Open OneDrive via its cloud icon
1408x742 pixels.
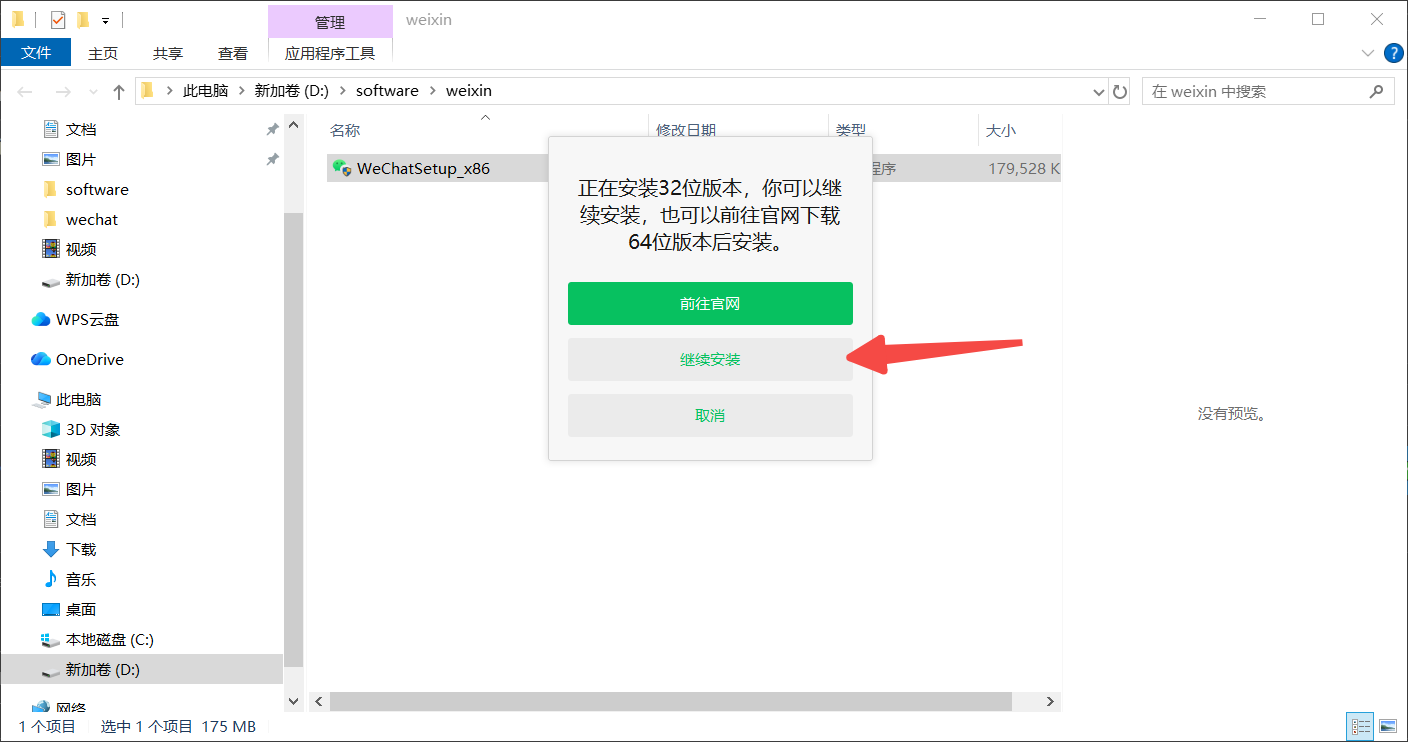coord(41,360)
